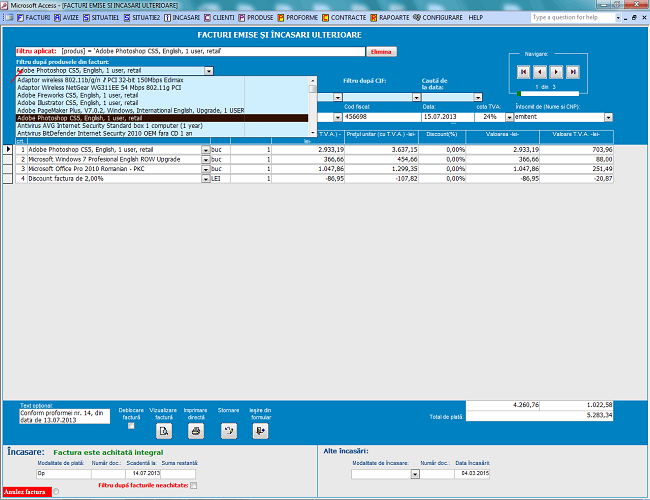Click the Cod fiscal field 456698
This screenshot has height=500, width=650.
(x=381, y=117)
